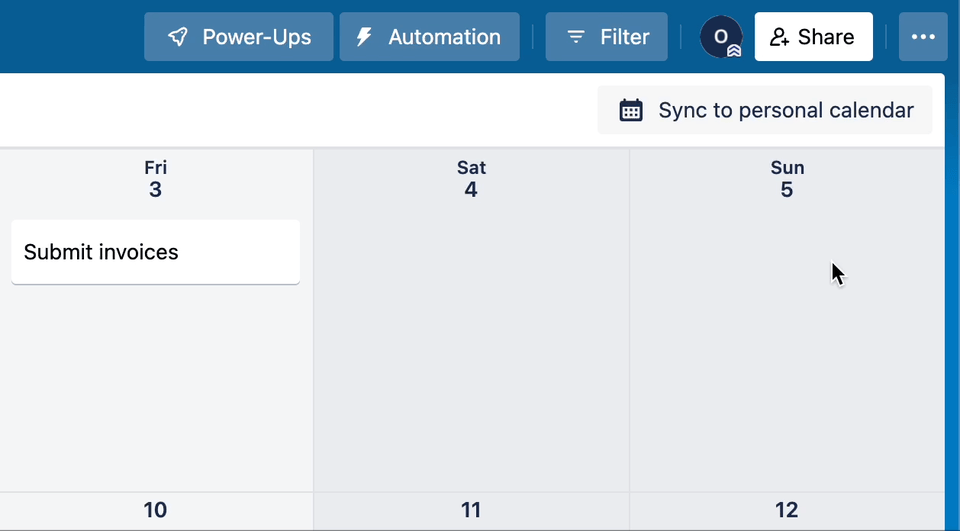Select the Fri 3 day header
This screenshot has width=960, height=531.
(x=155, y=179)
